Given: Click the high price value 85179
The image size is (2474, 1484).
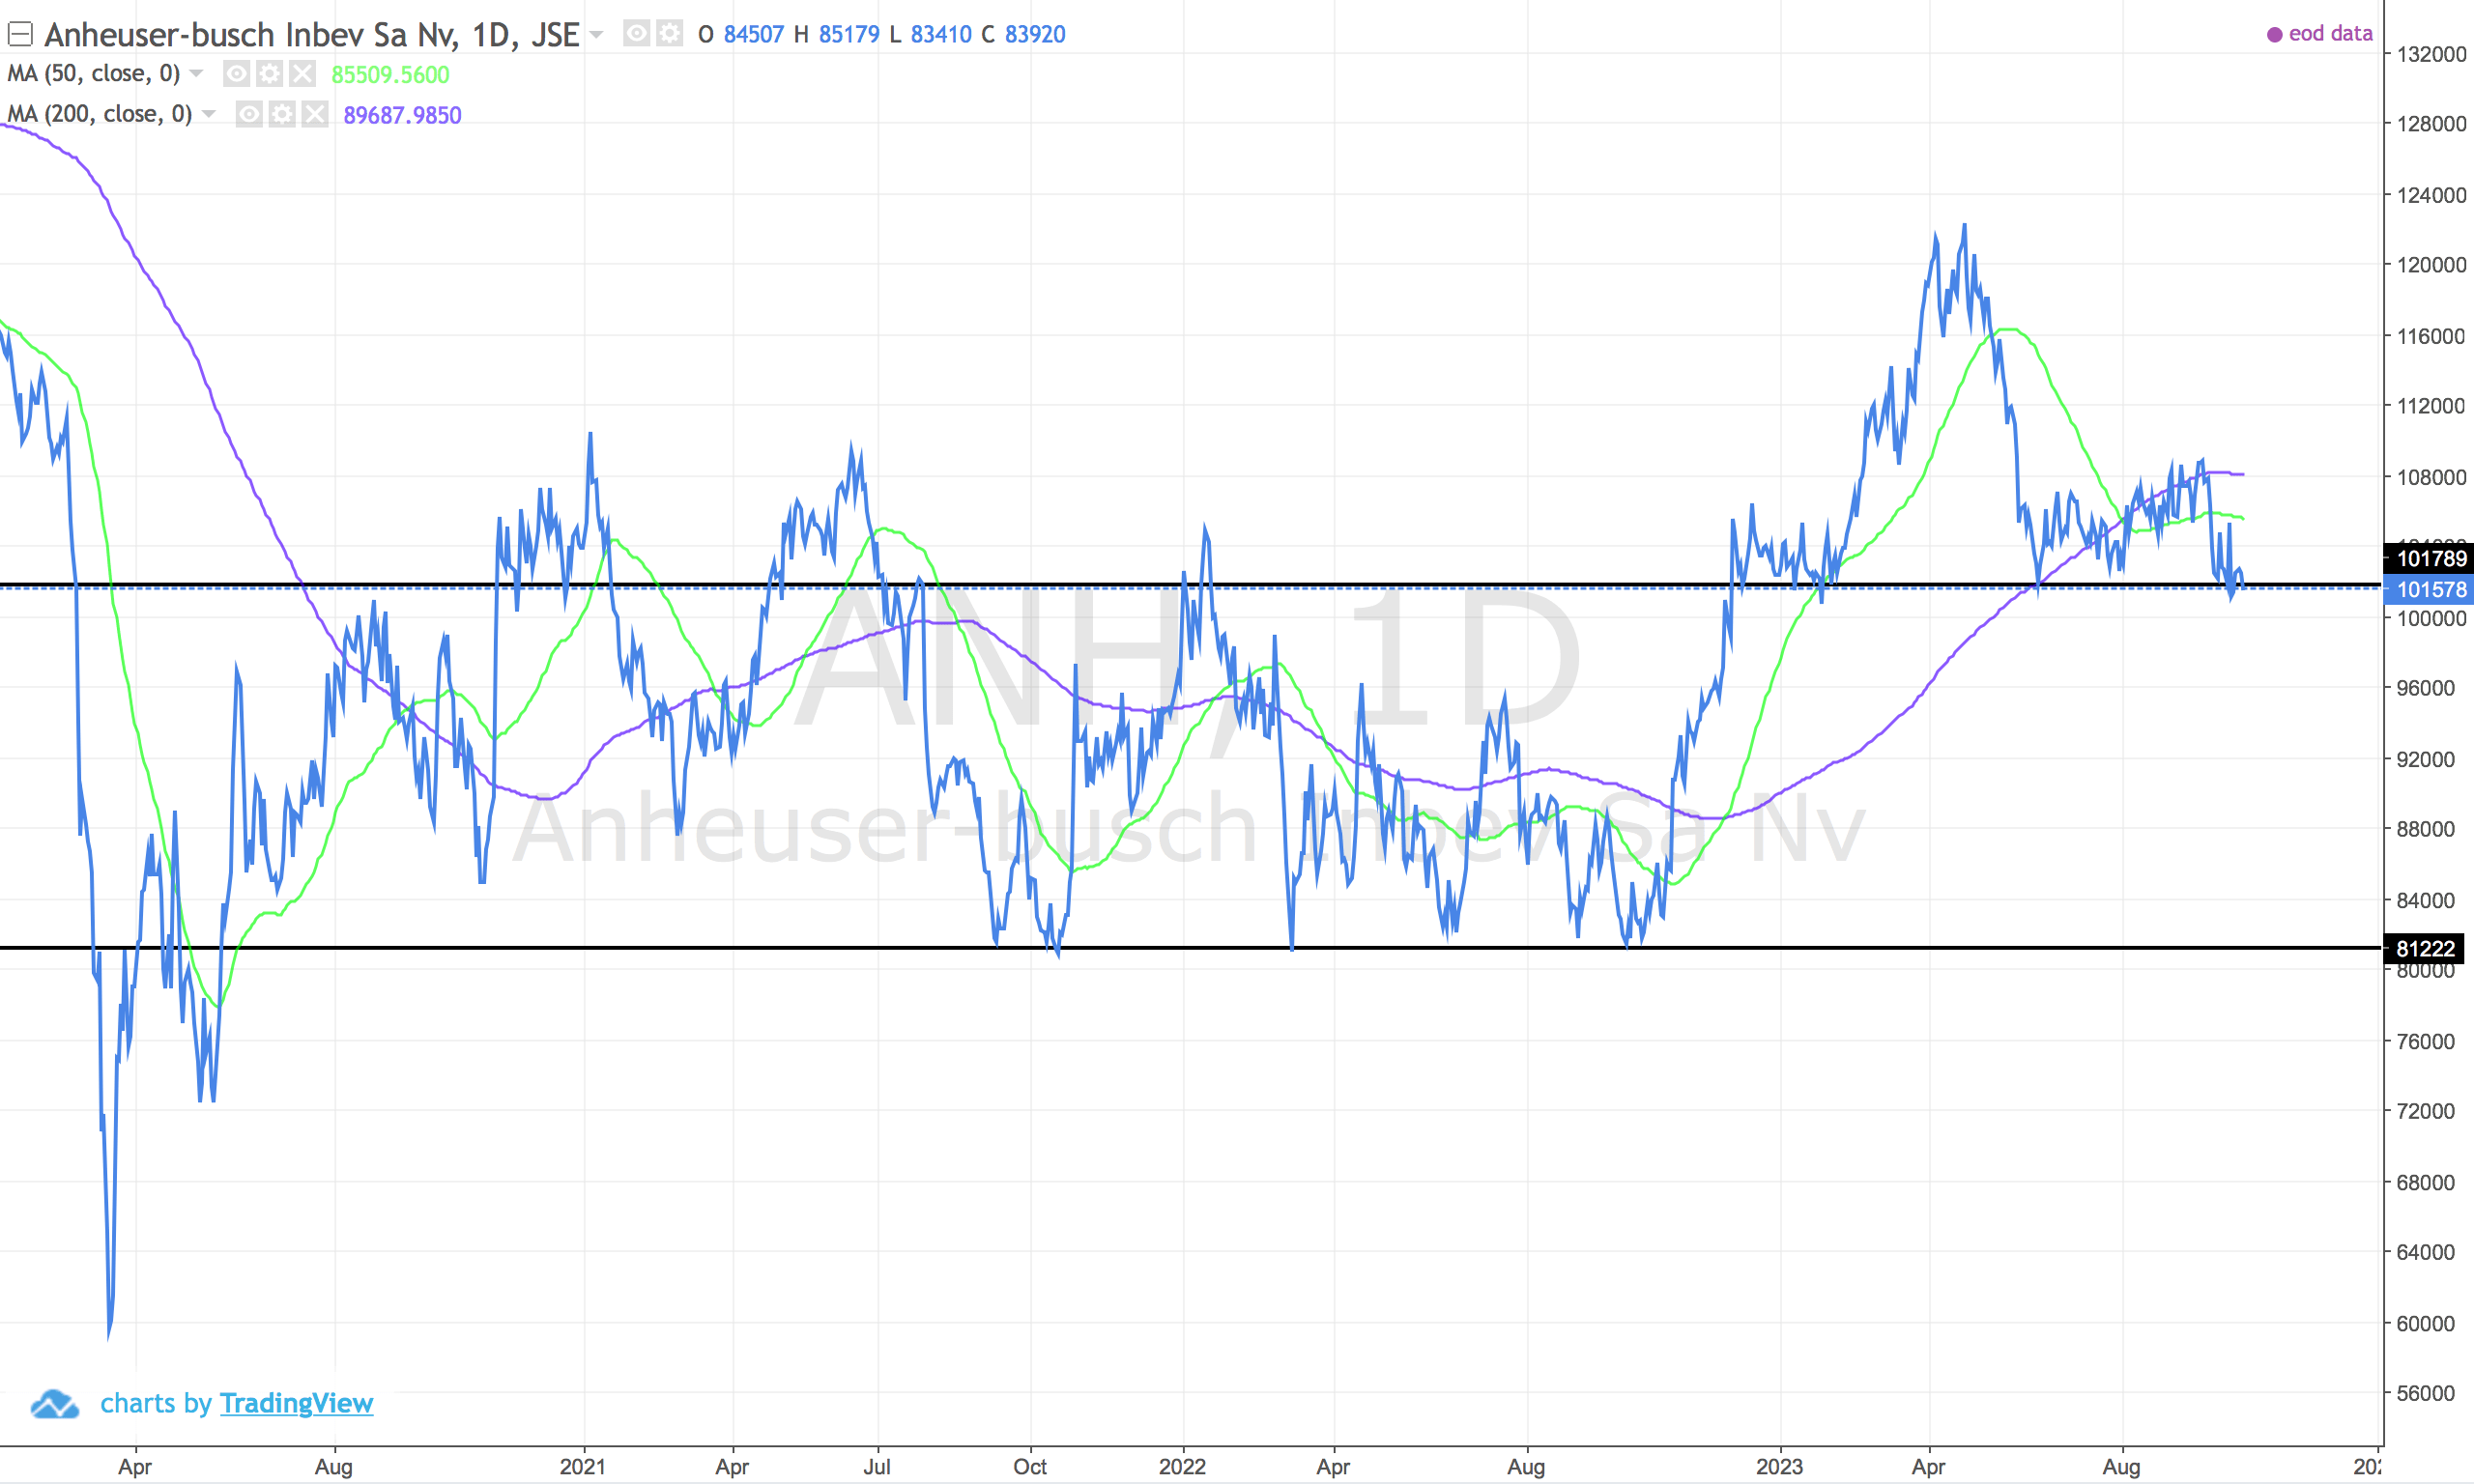Looking at the screenshot, I should [849, 34].
